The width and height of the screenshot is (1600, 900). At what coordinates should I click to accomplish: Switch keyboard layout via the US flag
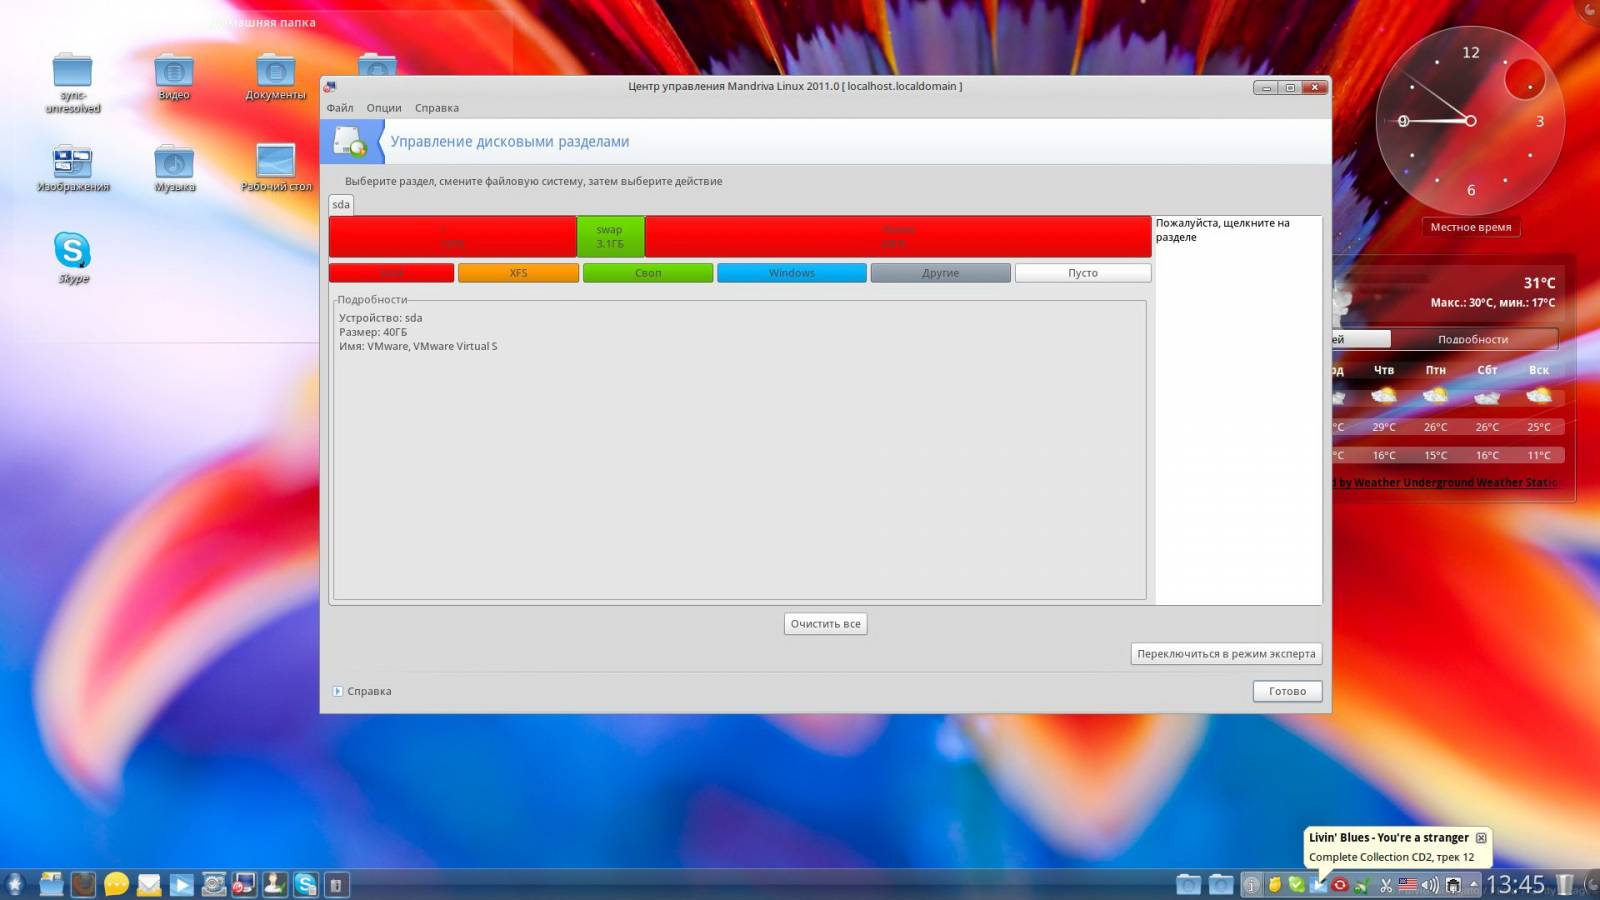(x=1408, y=884)
